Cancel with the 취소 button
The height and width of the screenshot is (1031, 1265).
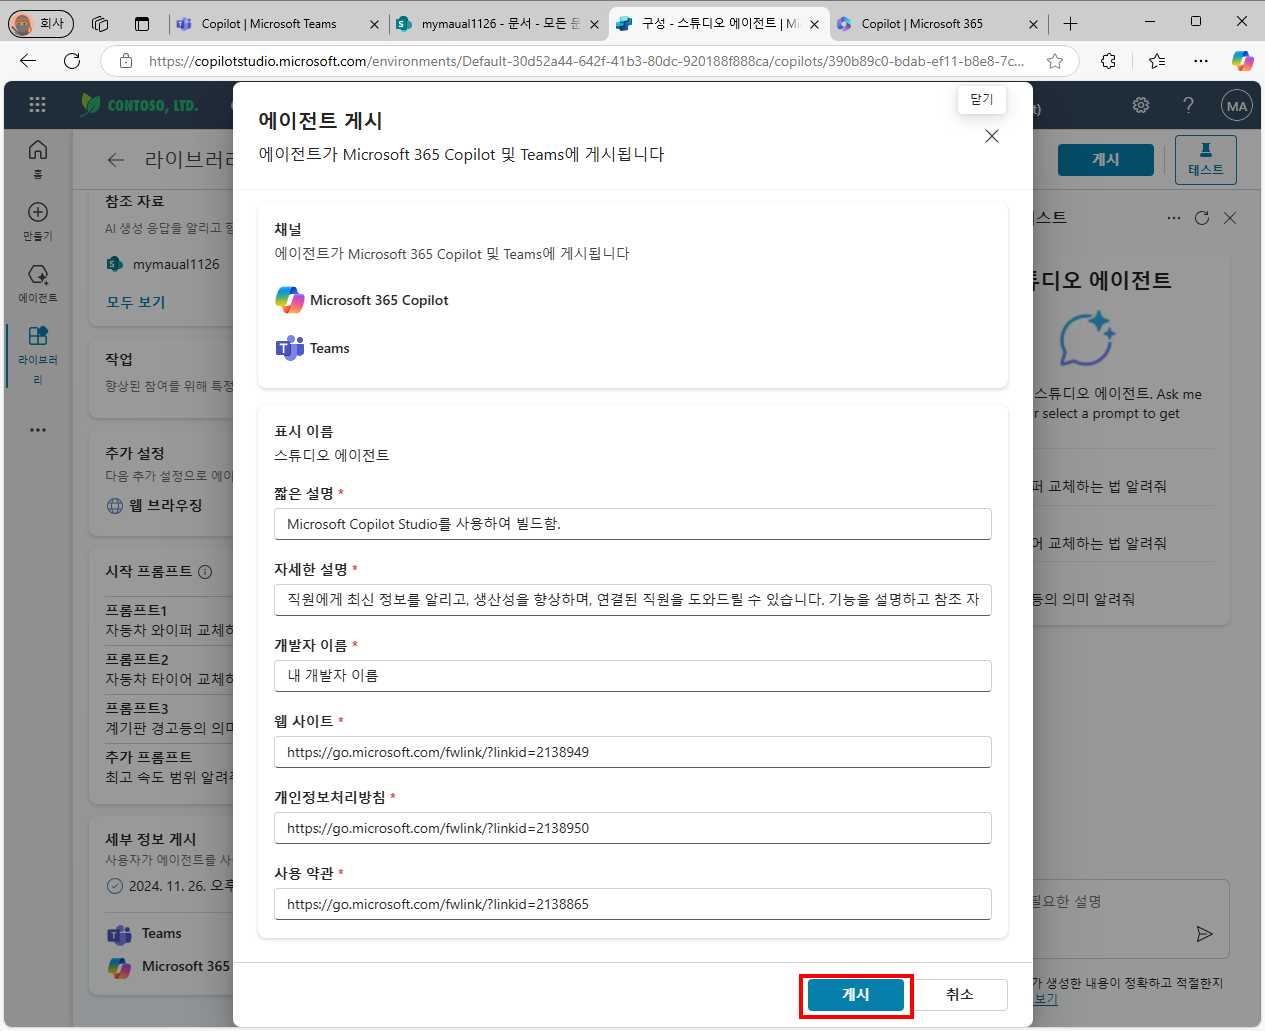pyautogui.click(x=959, y=995)
